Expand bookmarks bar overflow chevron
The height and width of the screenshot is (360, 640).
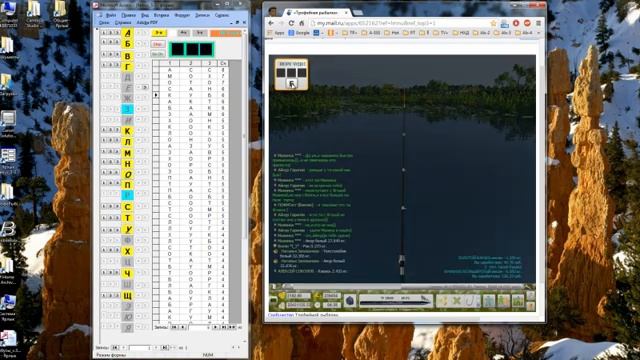[x=539, y=33]
